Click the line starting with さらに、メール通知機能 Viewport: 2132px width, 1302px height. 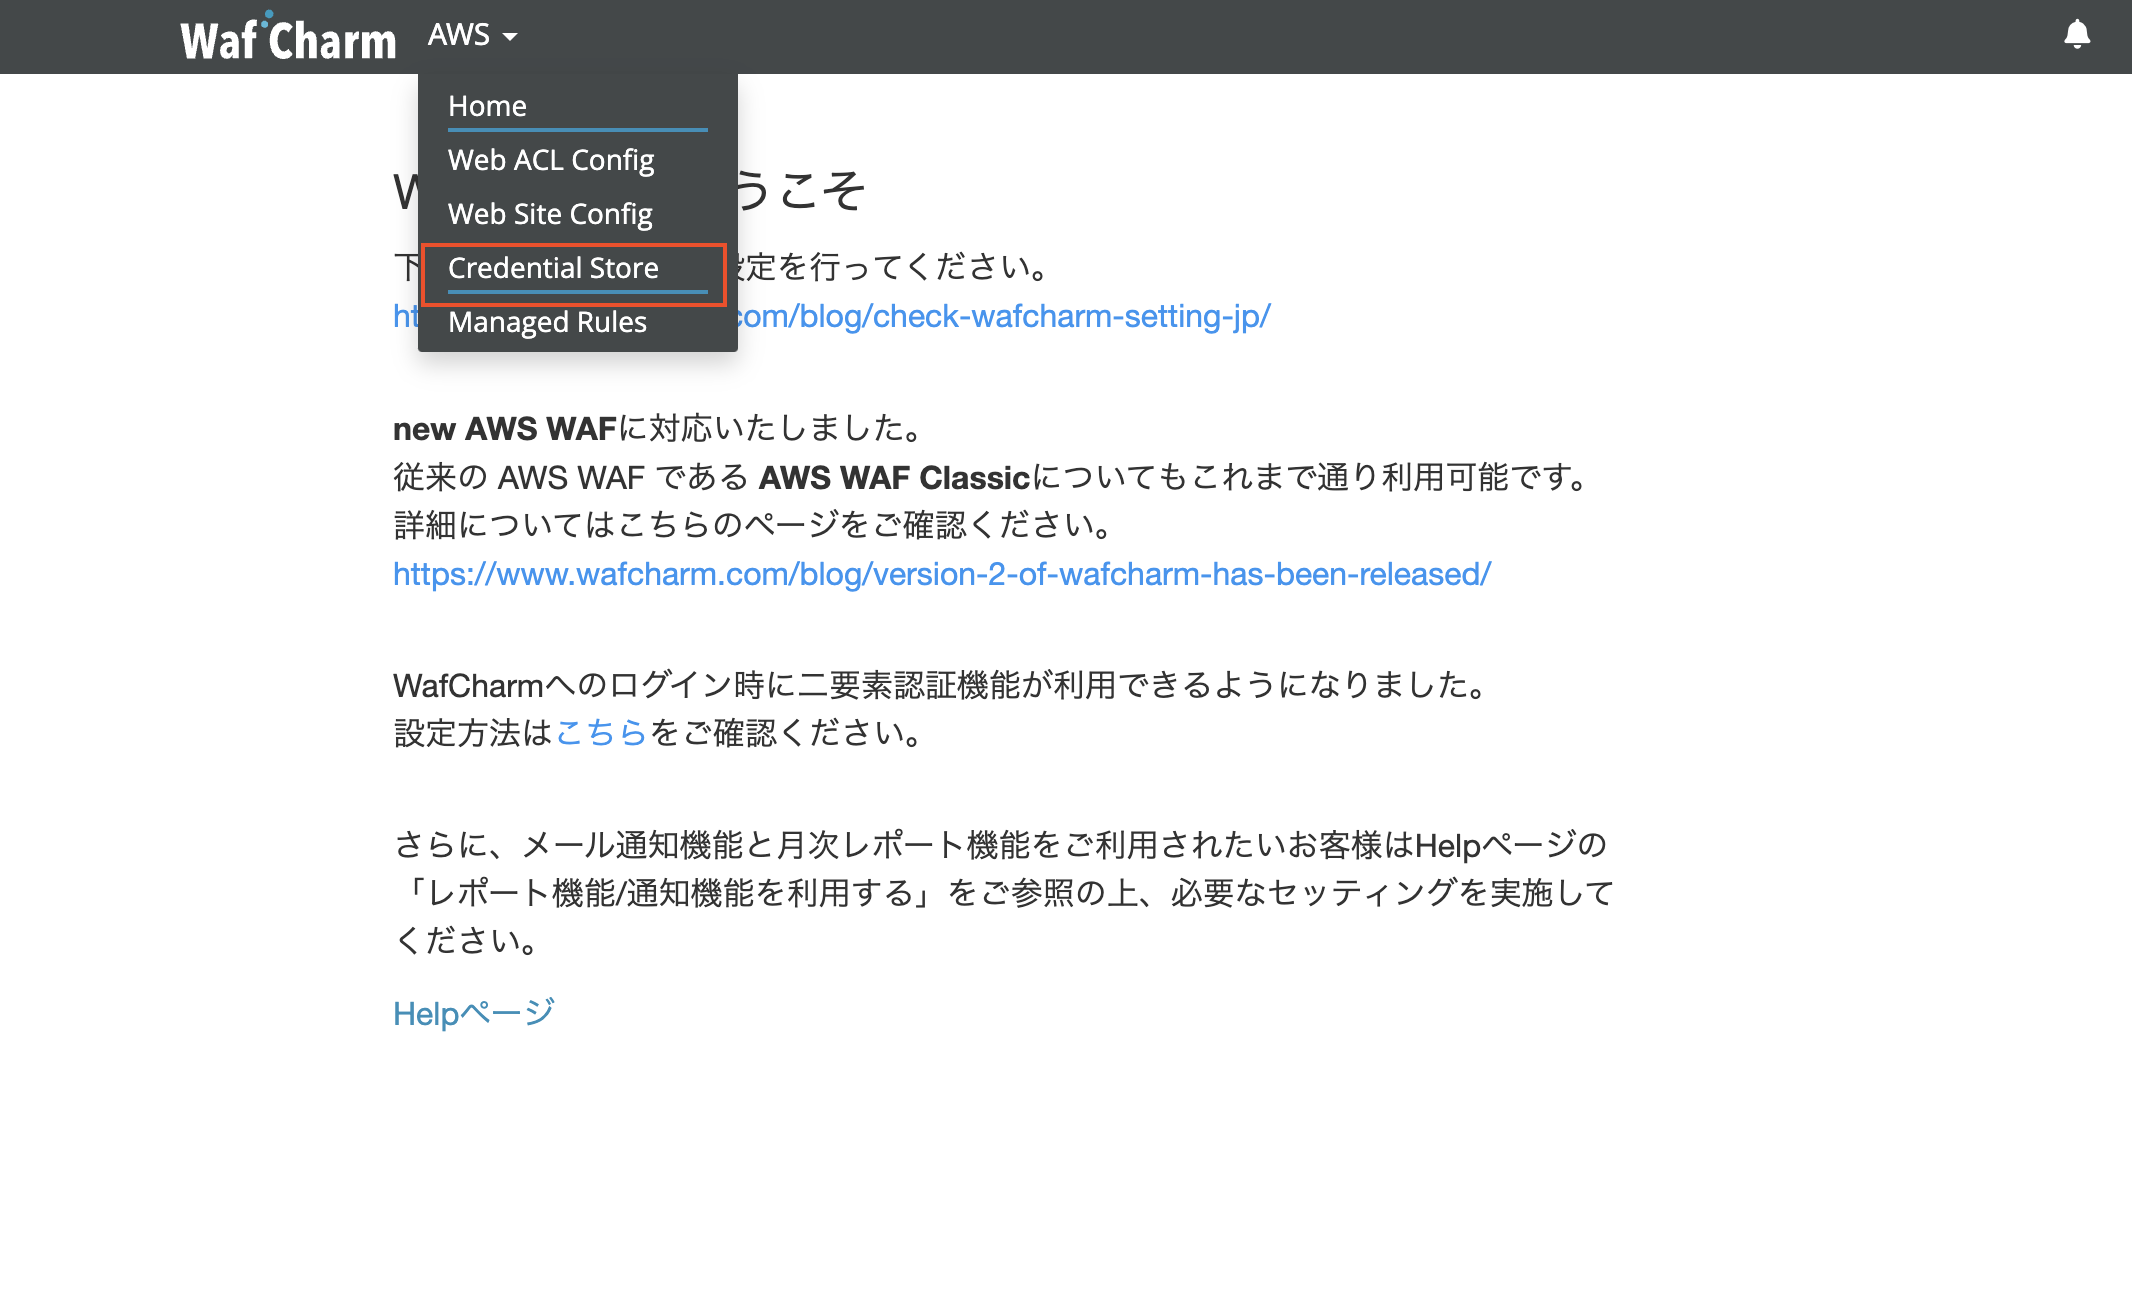[1000, 845]
